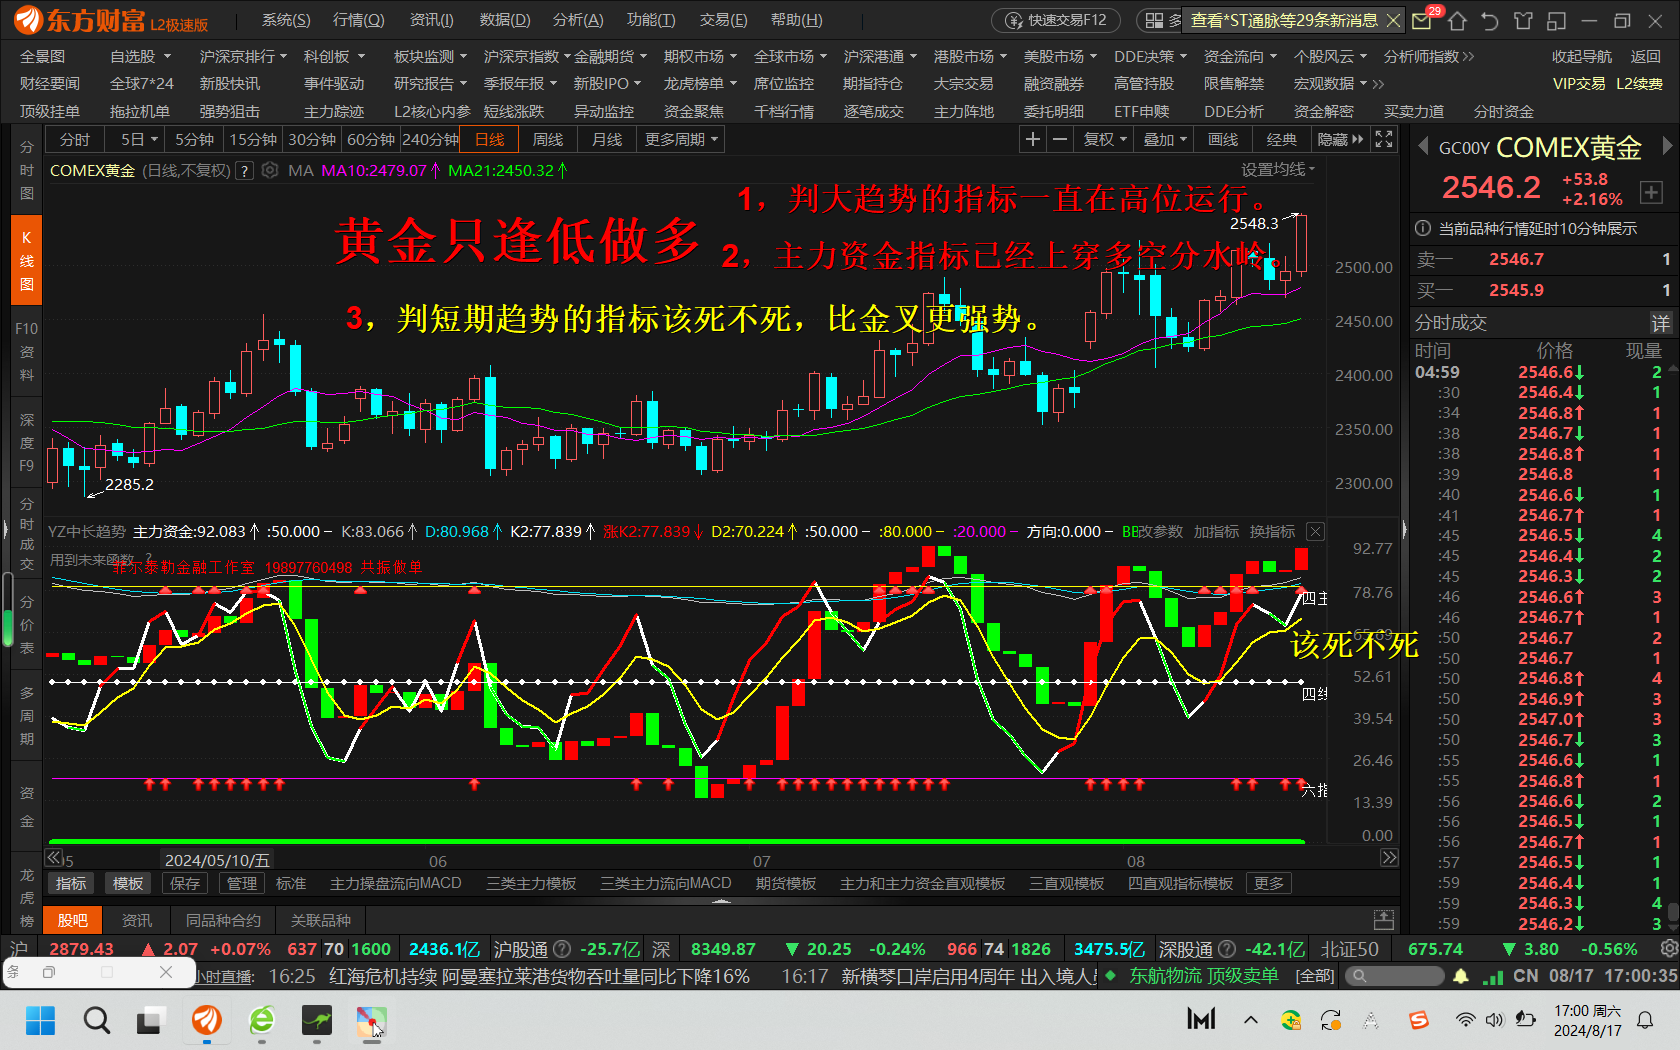Open chart settings gear beside COMEX黄金
This screenshot has width=1680, height=1050.
270,171
